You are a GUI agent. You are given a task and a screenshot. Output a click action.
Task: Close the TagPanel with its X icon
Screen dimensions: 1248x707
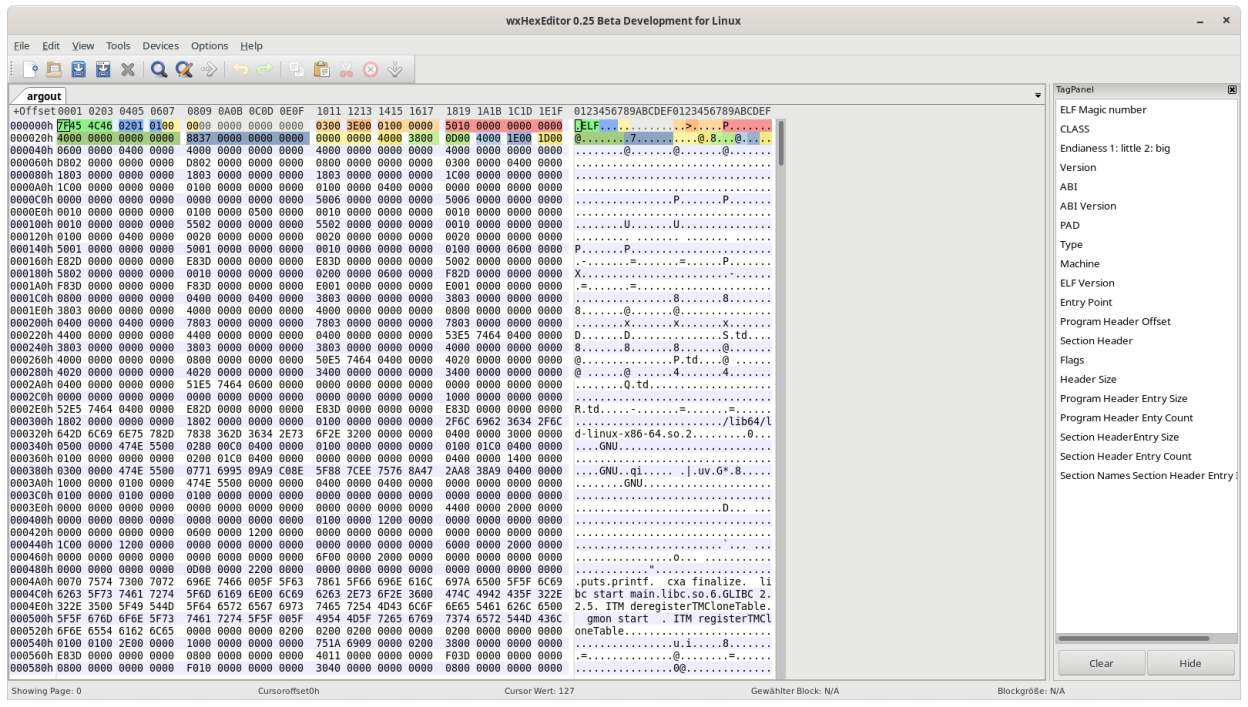pos(1231,90)
